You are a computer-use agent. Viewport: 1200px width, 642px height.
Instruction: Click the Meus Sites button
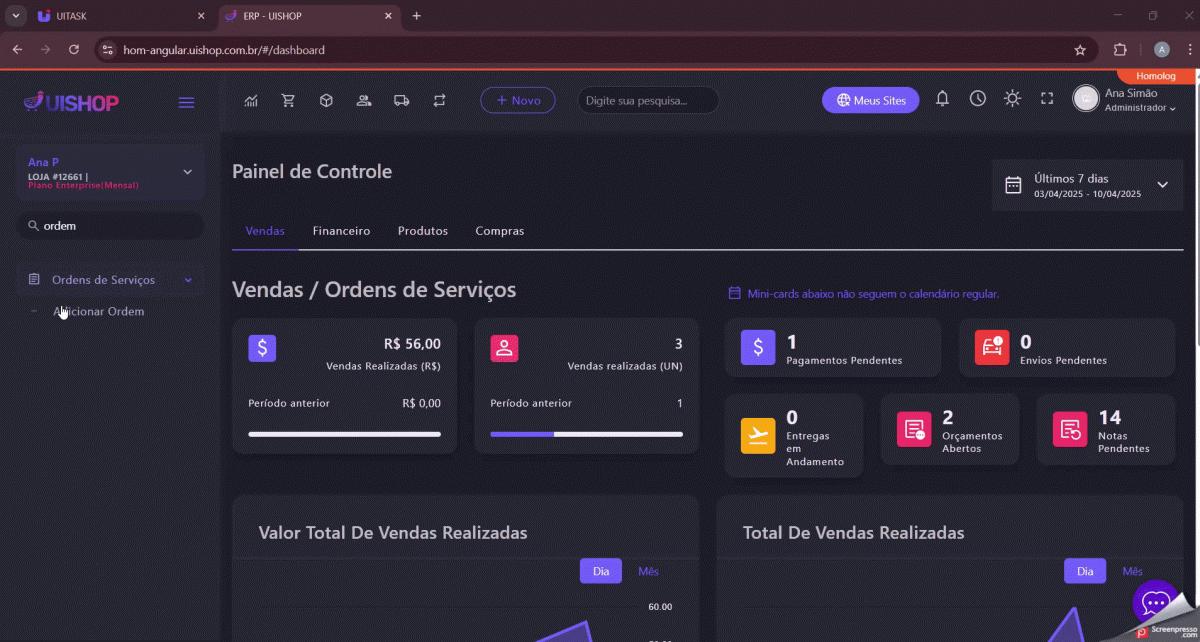[870, 100]
